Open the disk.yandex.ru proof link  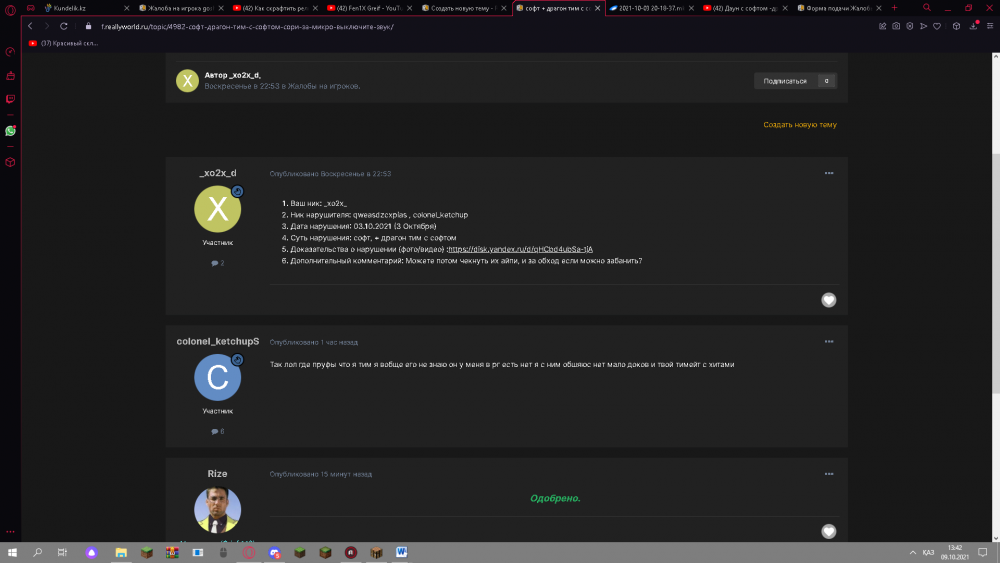click(520, 249)
